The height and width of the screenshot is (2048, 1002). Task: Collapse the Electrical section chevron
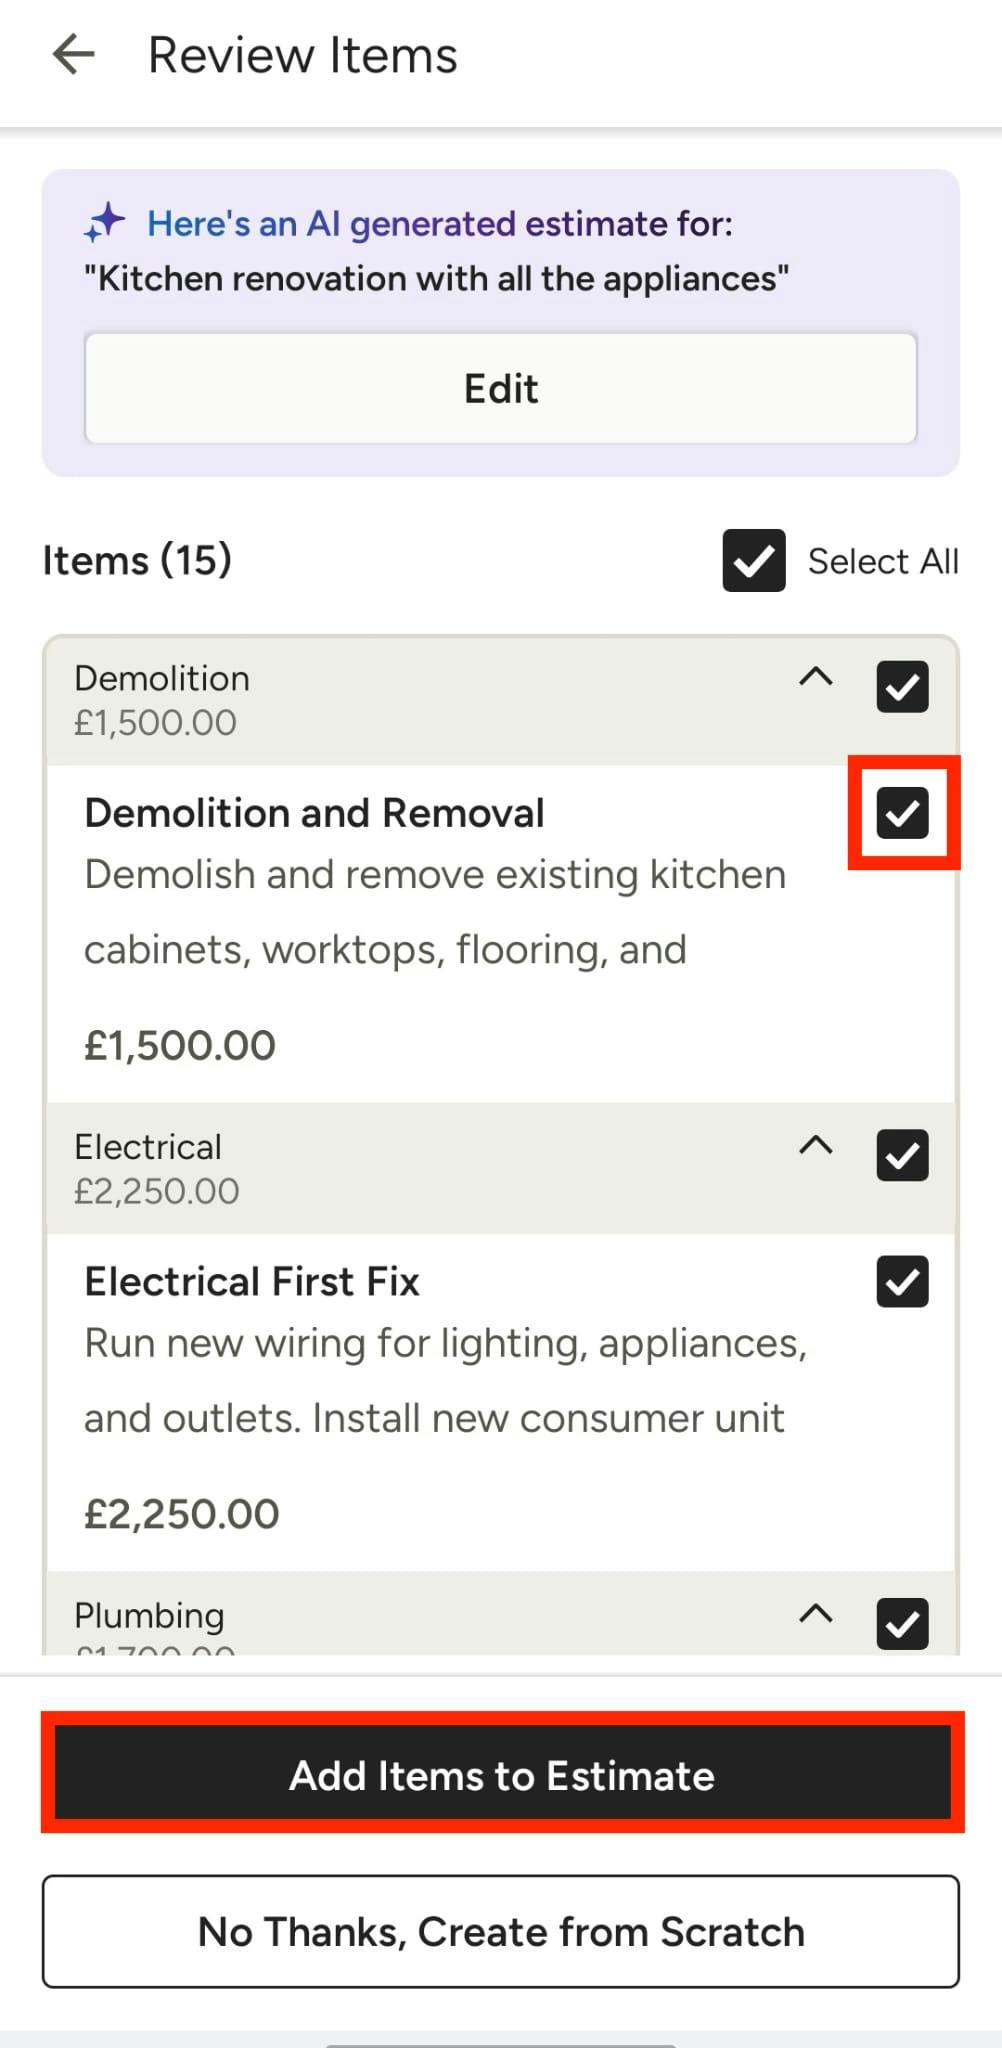pyautogui.click(x=816, y=1145)
